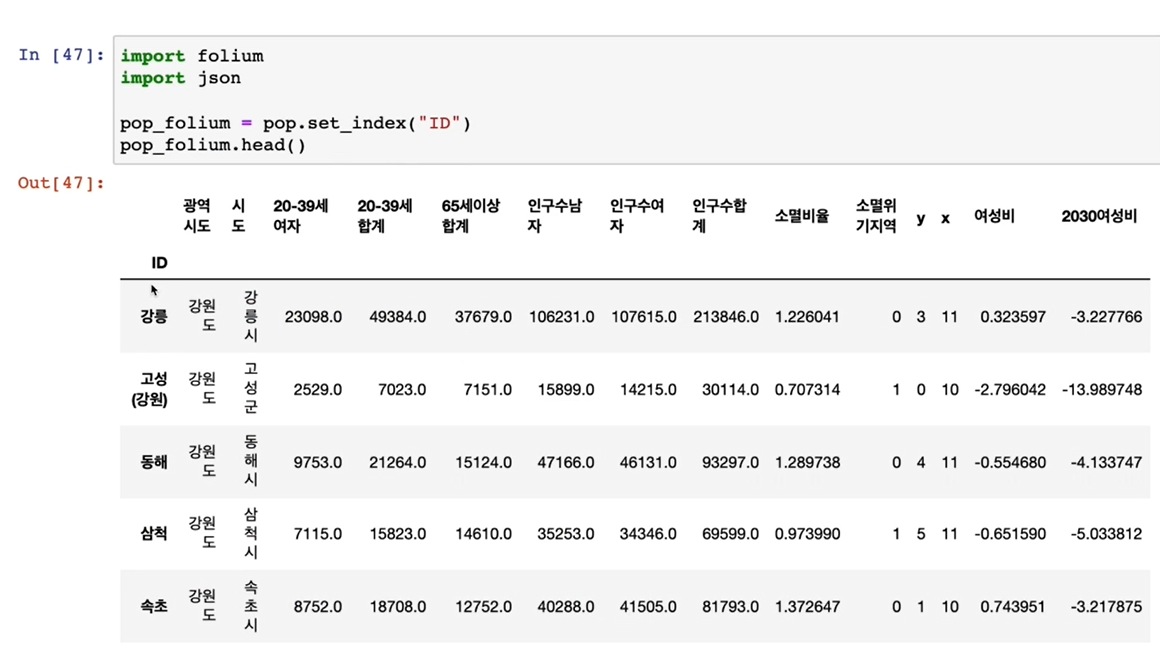This screenshot has height=663, width=1160.
Task: Click the value 81793.0
Action: point(730,607)
